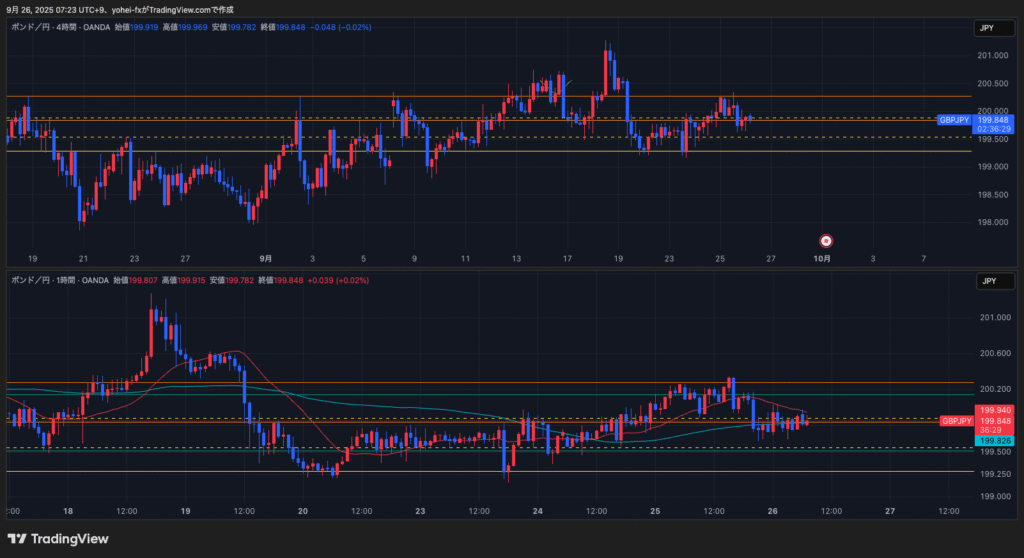1024x558 pixels.
Task: Click 201.000 on the upper price axis
Action: pos(992,55)
